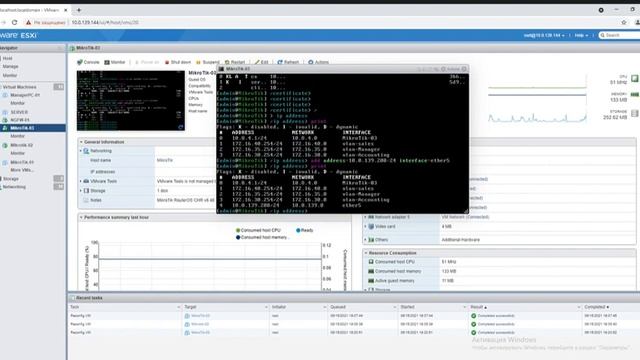This screenshot has height=360, width=640.
Task: Toggle Reads legend series in chart
Action: pyautogui.click(x=304, y=230)
